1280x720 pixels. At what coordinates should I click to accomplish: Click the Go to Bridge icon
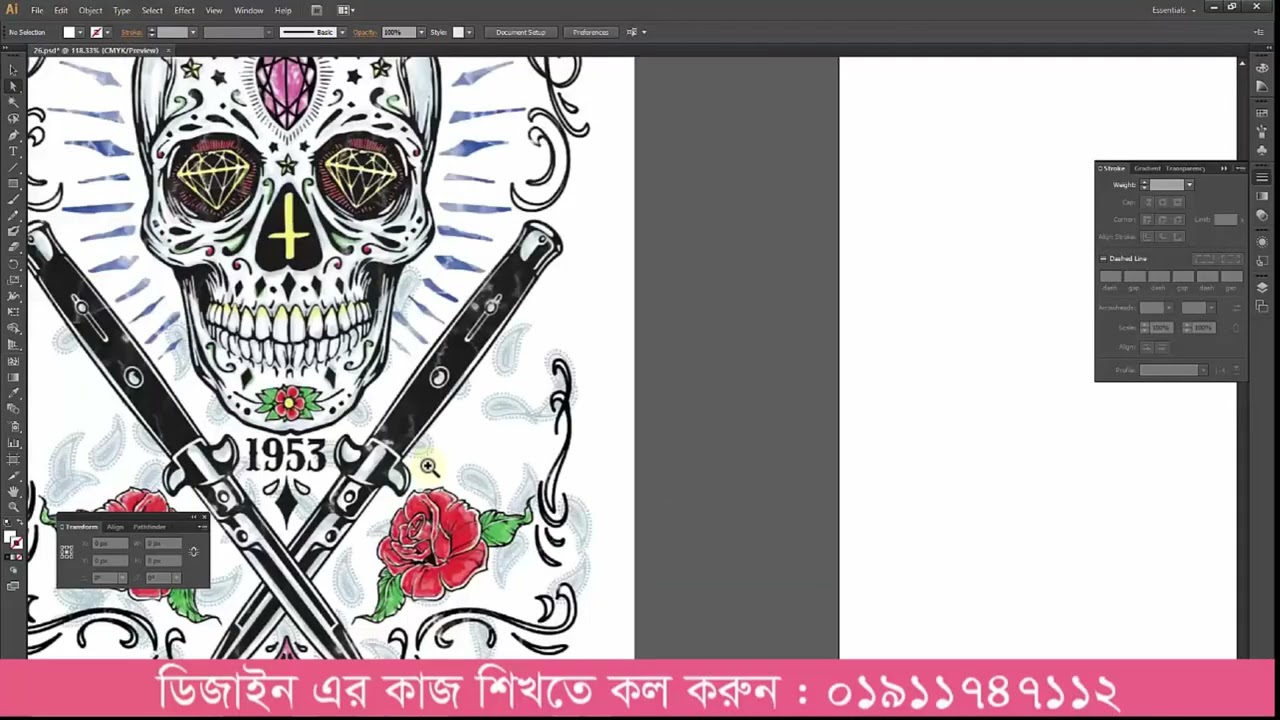pyautogui.click(x=316, y=10)
